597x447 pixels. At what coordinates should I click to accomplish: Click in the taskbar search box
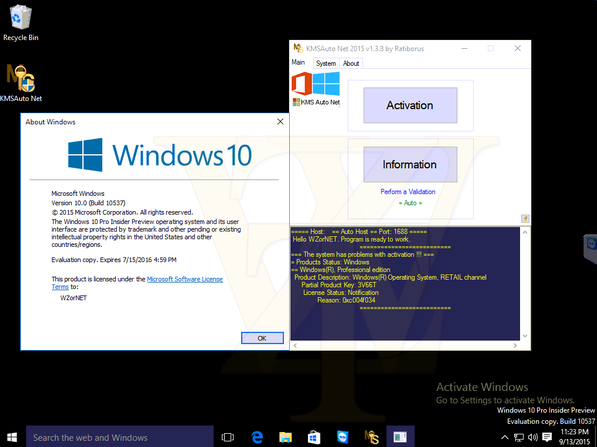point(120,437)
